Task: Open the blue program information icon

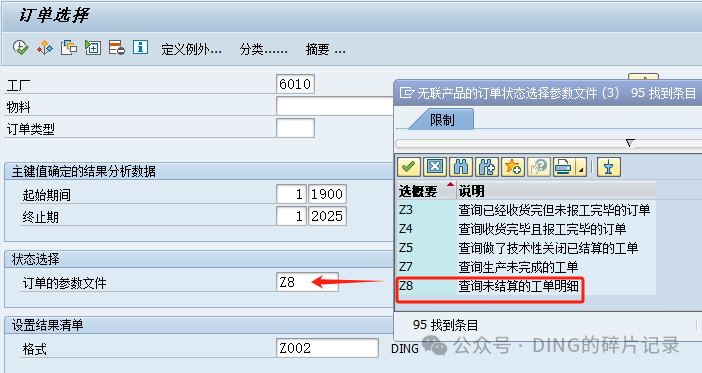Action: (141, 47)
